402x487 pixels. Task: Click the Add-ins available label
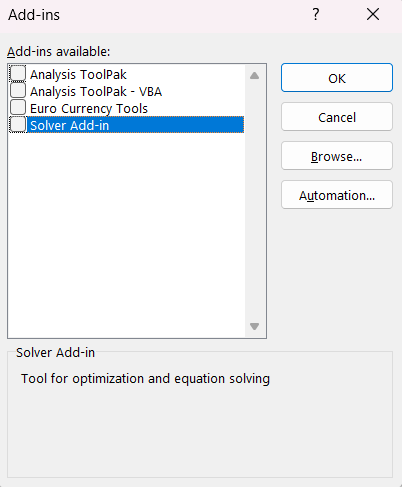(x=59, y=52)
